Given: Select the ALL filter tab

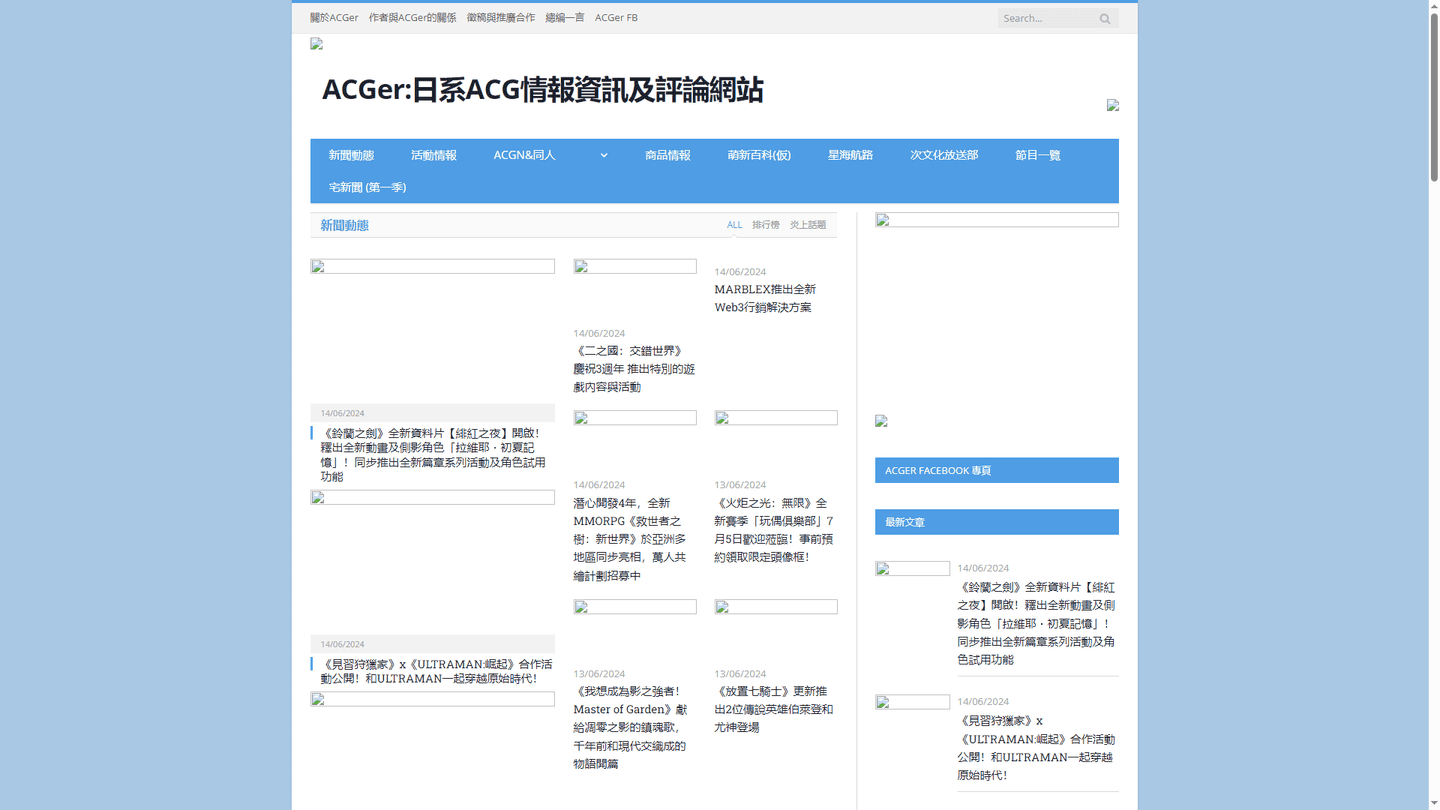Looking at the screenshot, I should (x=734, y=225).
